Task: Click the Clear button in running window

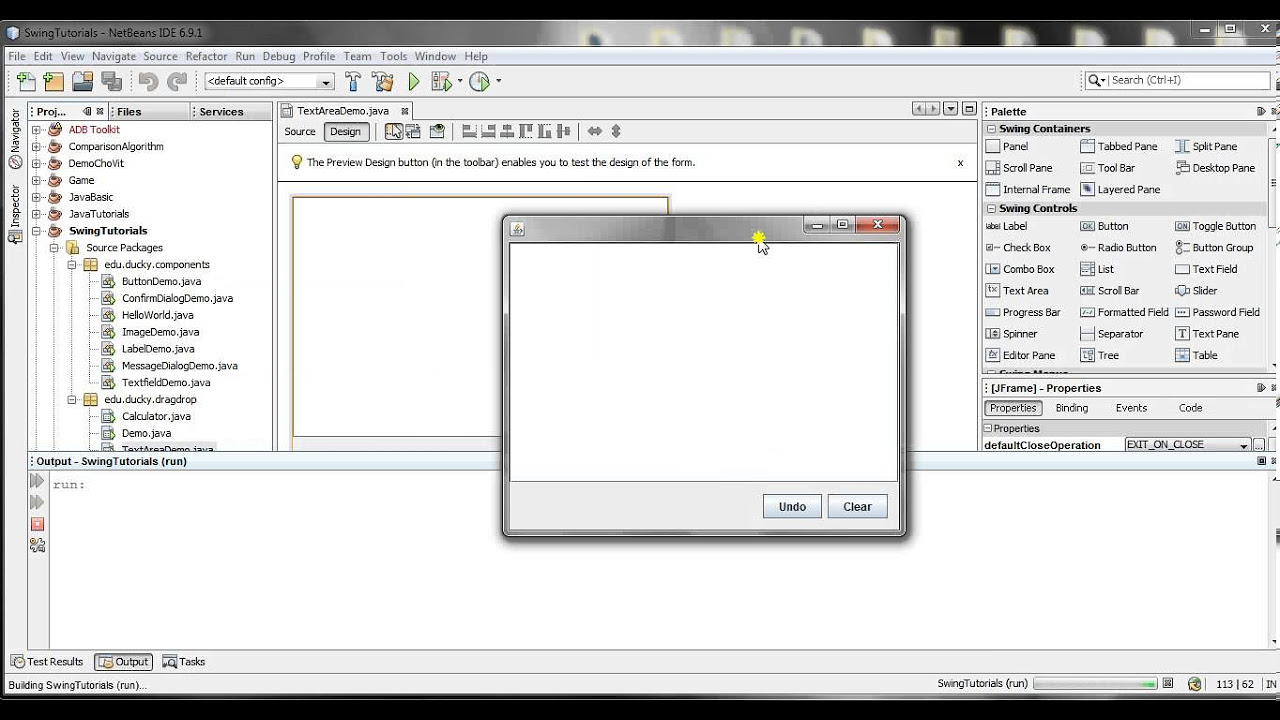Action: [x=857, y=506]
